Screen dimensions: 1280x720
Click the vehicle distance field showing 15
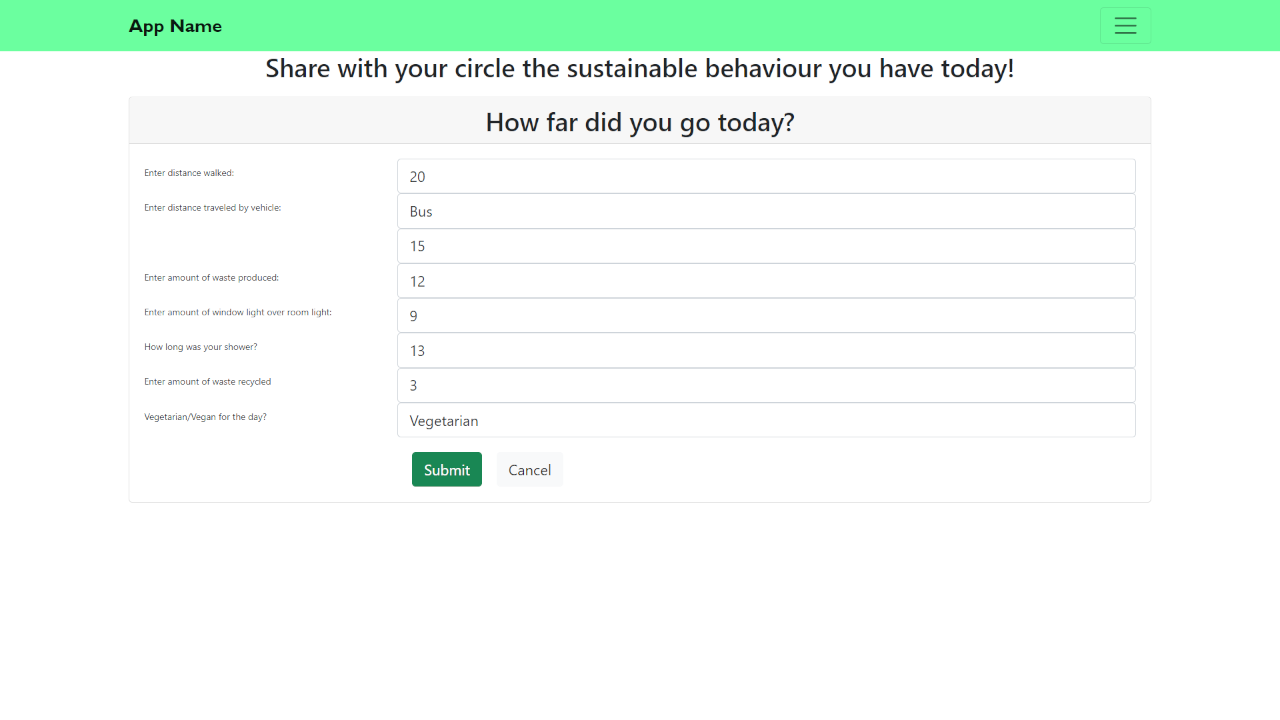click(766, 246)
